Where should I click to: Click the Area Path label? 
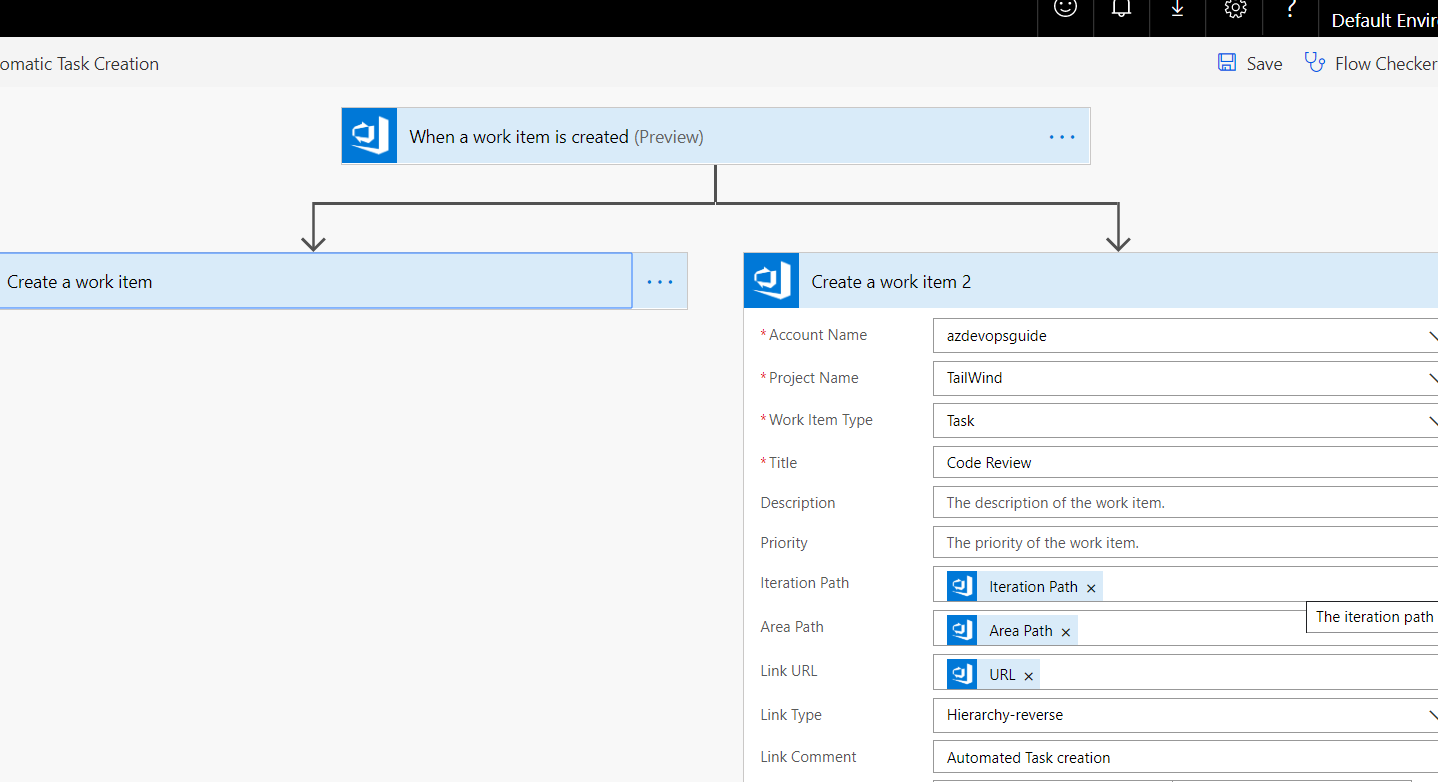pos(792,627)
